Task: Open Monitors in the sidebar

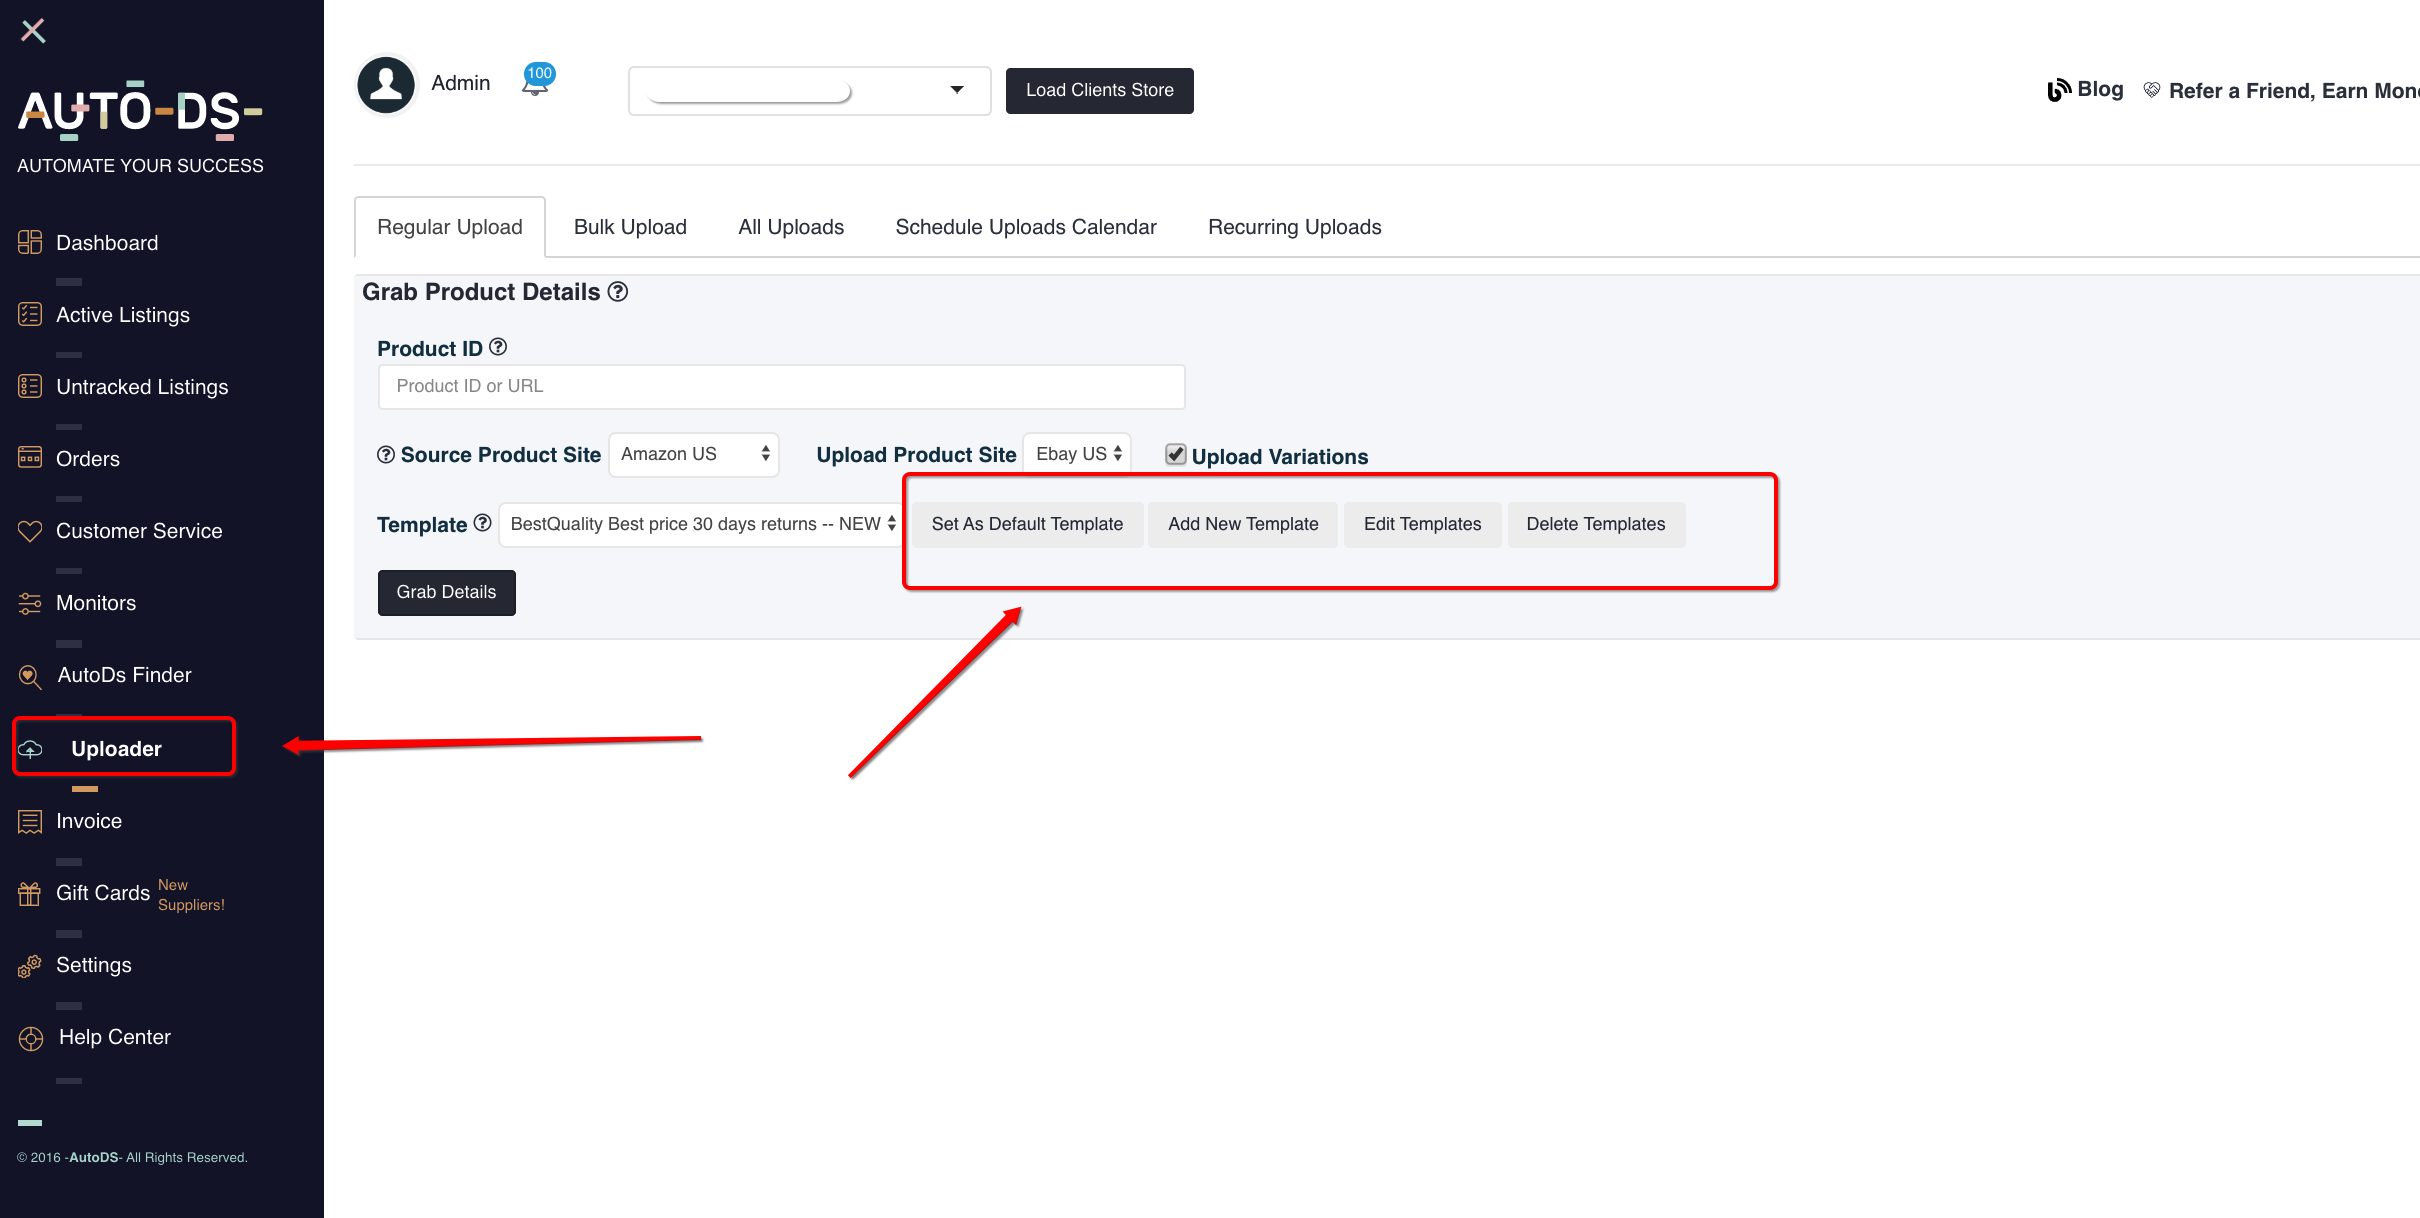Action: (96, 603)
